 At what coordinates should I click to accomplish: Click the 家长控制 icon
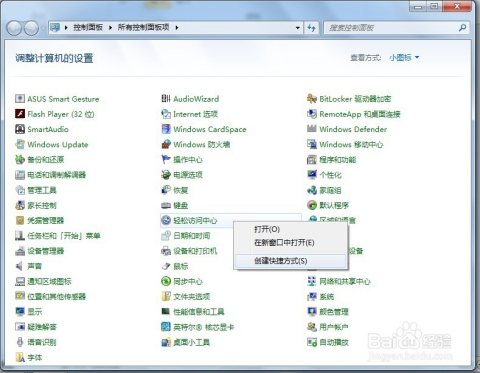tap(20, 205)
